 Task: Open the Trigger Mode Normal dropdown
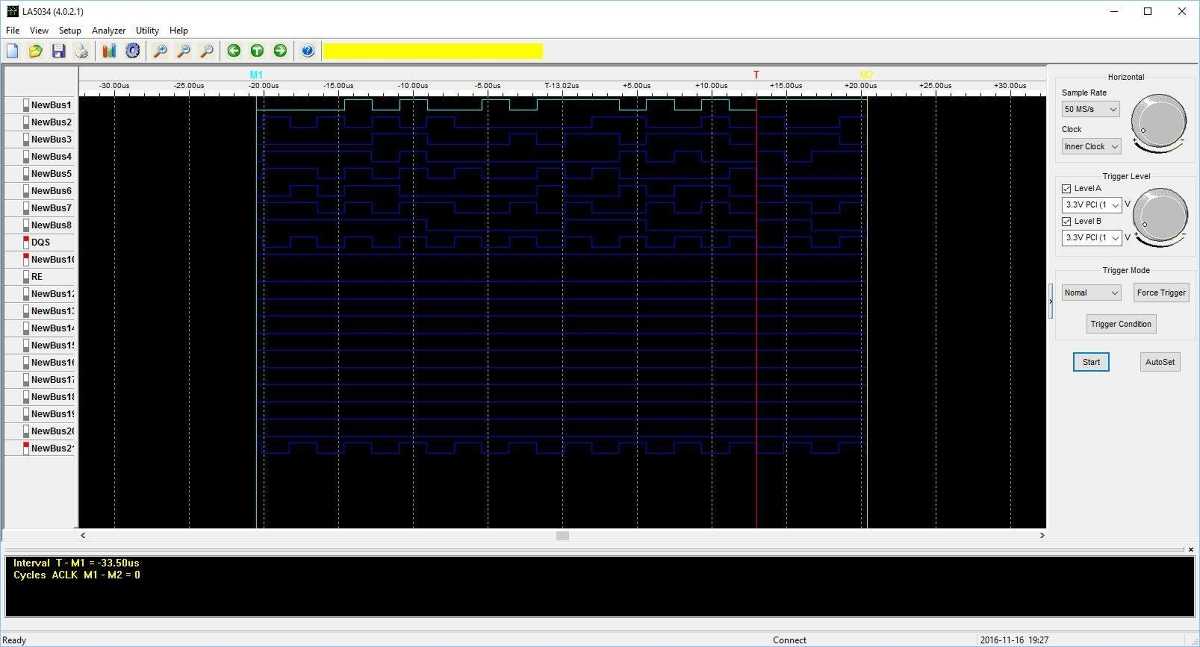(1092, 293)
